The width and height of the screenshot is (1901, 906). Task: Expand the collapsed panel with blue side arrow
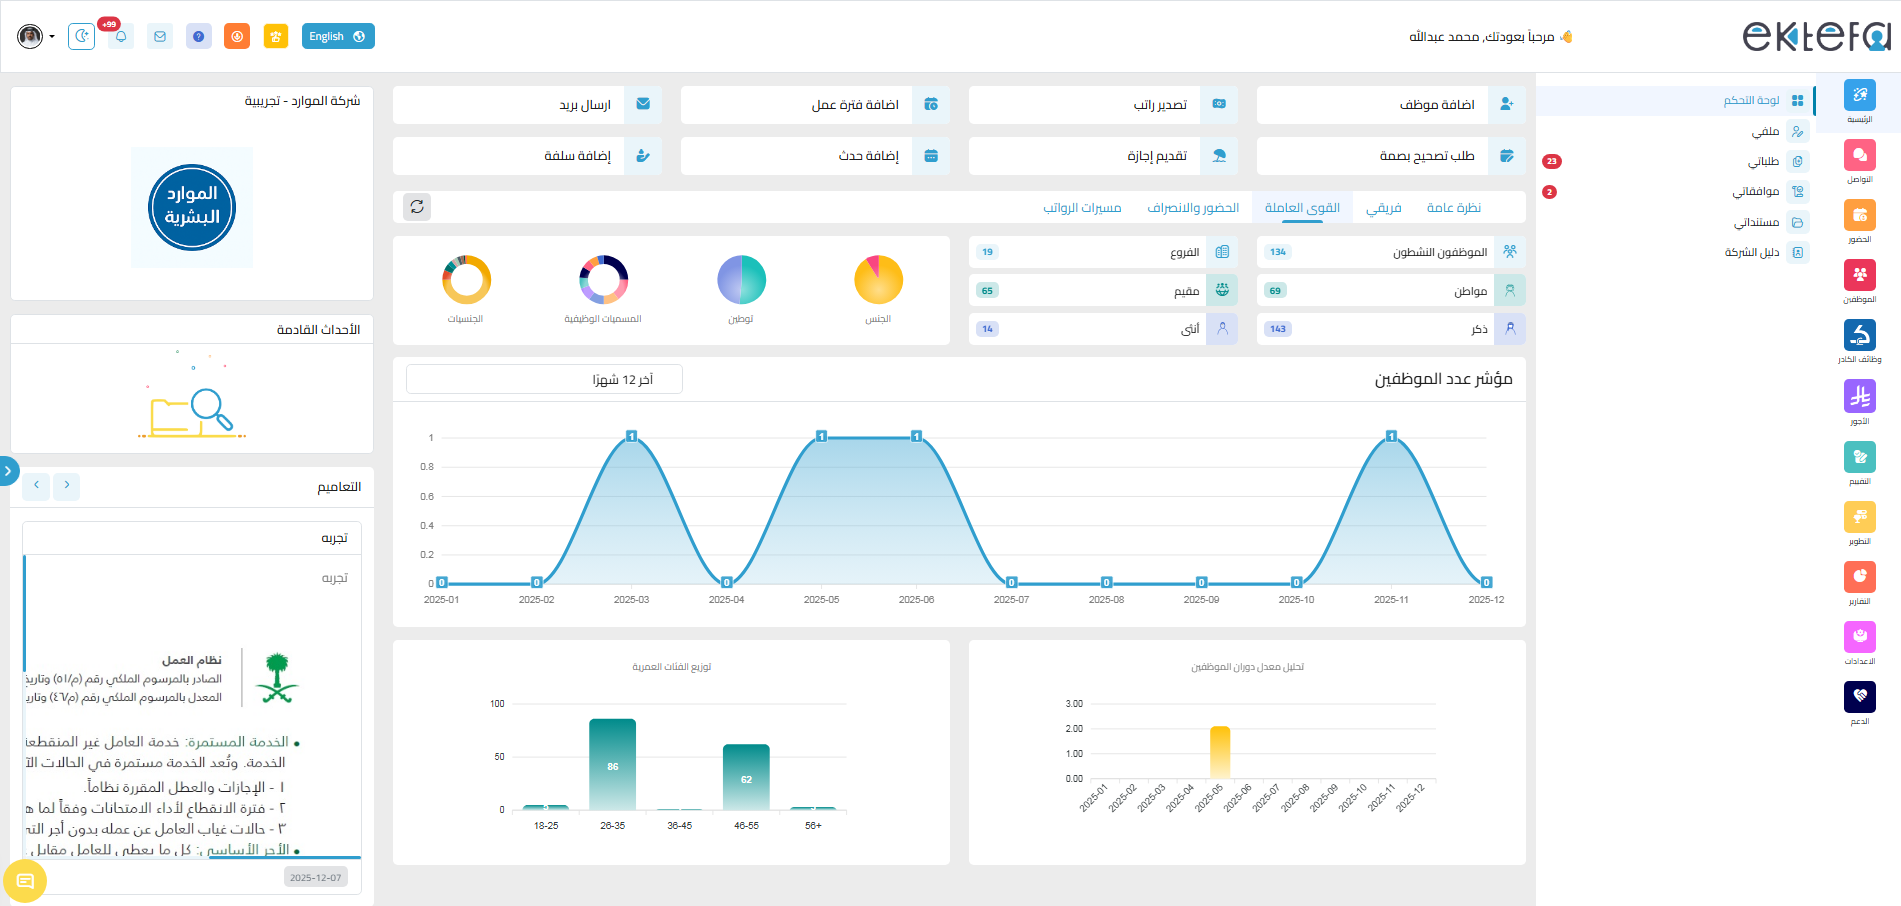(x=8, y=470)
